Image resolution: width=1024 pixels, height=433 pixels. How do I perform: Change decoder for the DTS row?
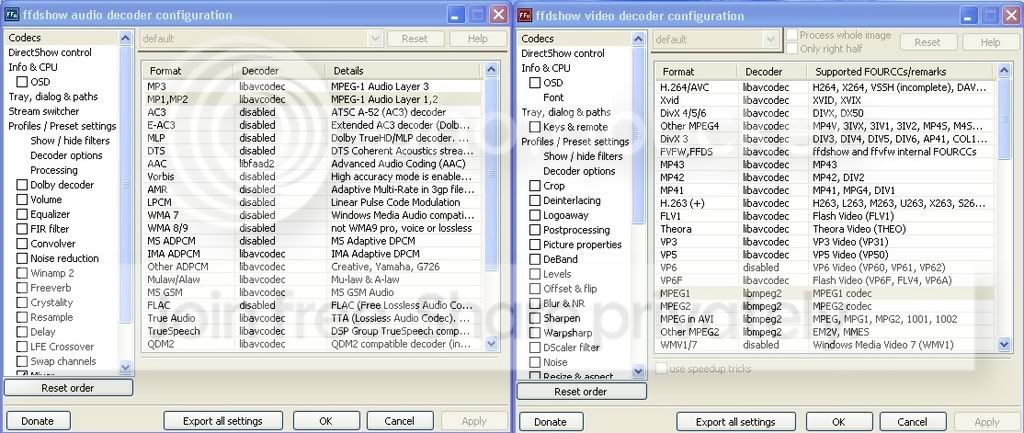pyautogui.click(x=280, y=151)
